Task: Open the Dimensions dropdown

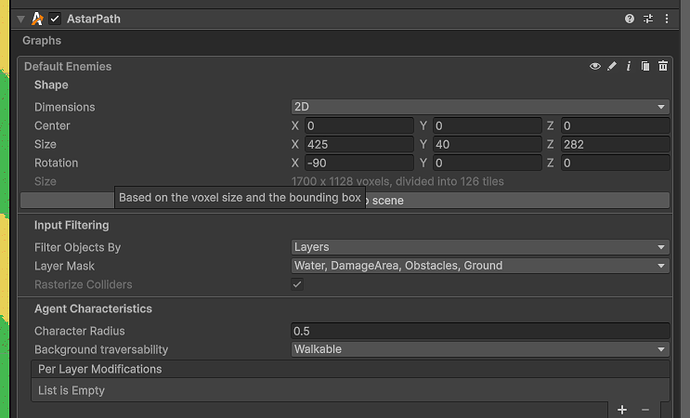Action: click(x=479, y=107)
